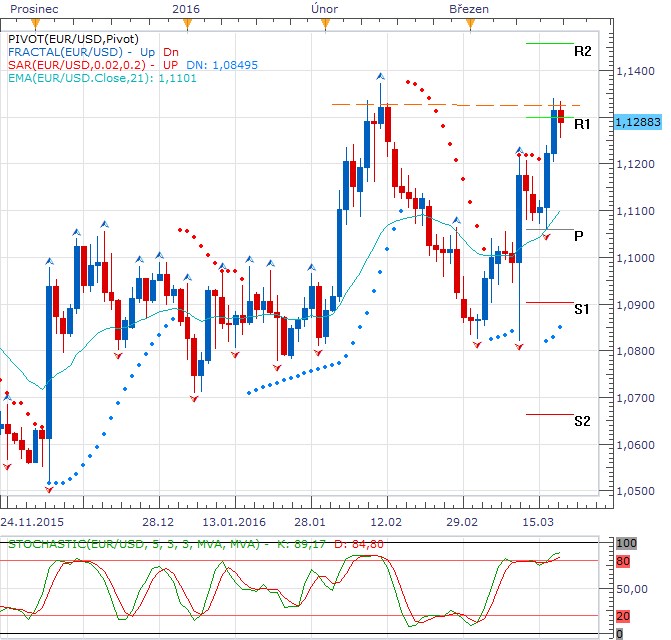
Task: Click the S1 pivot support label
Action: click(582, 309)
